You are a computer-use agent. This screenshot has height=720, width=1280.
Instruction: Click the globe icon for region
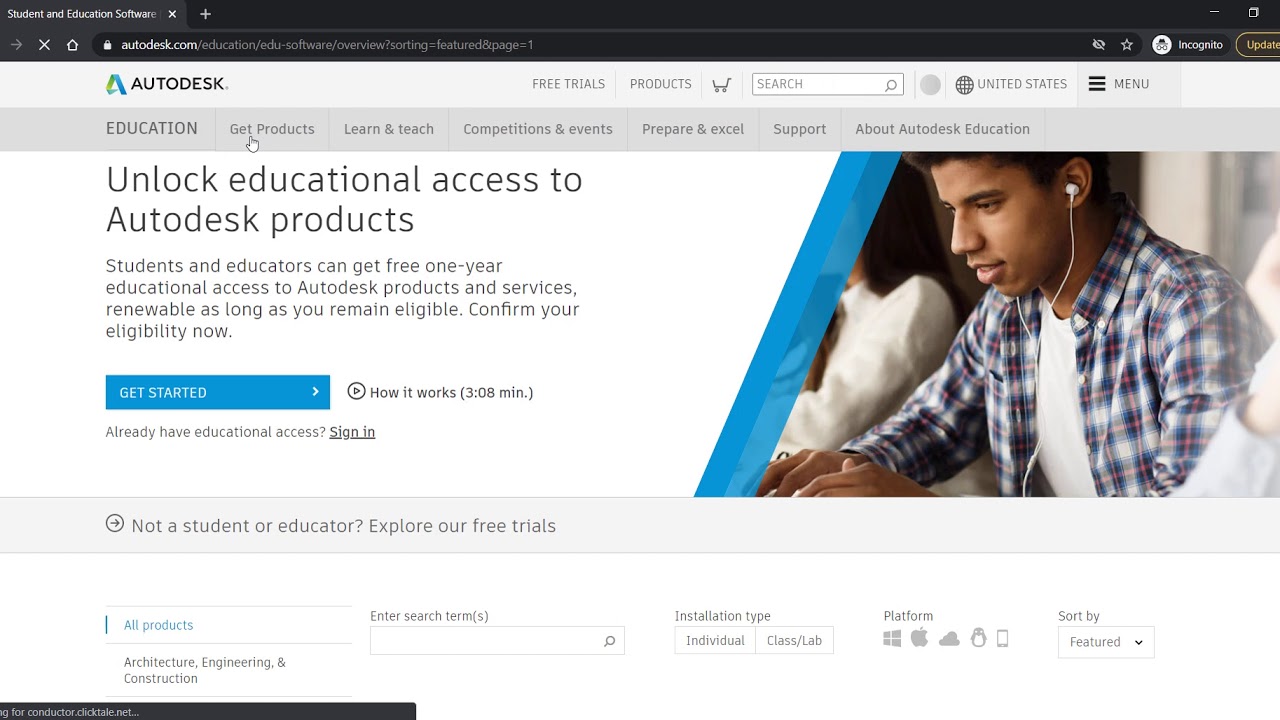point(964,85)
